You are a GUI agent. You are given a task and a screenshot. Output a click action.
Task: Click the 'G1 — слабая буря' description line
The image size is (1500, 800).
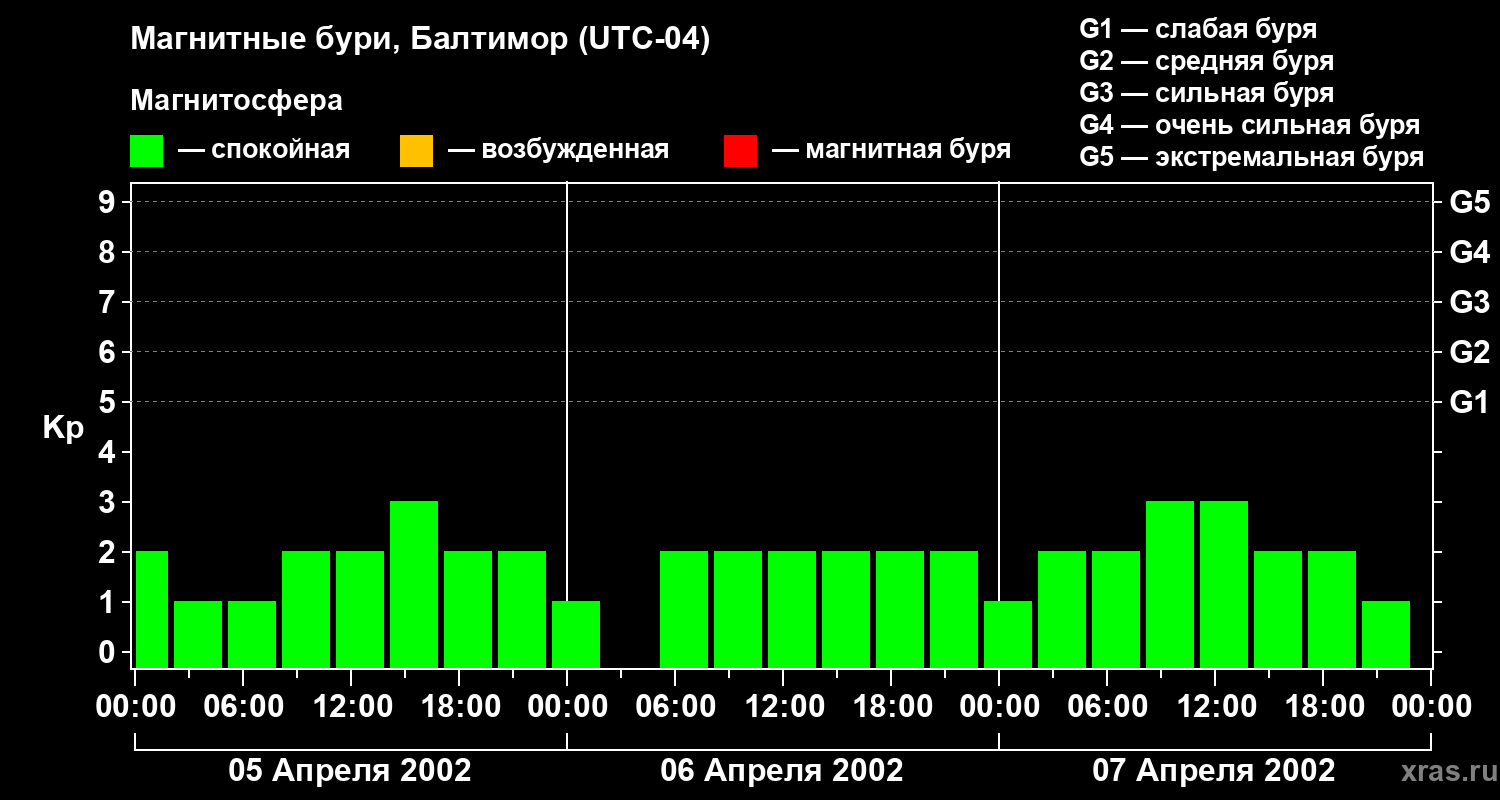1198,29
